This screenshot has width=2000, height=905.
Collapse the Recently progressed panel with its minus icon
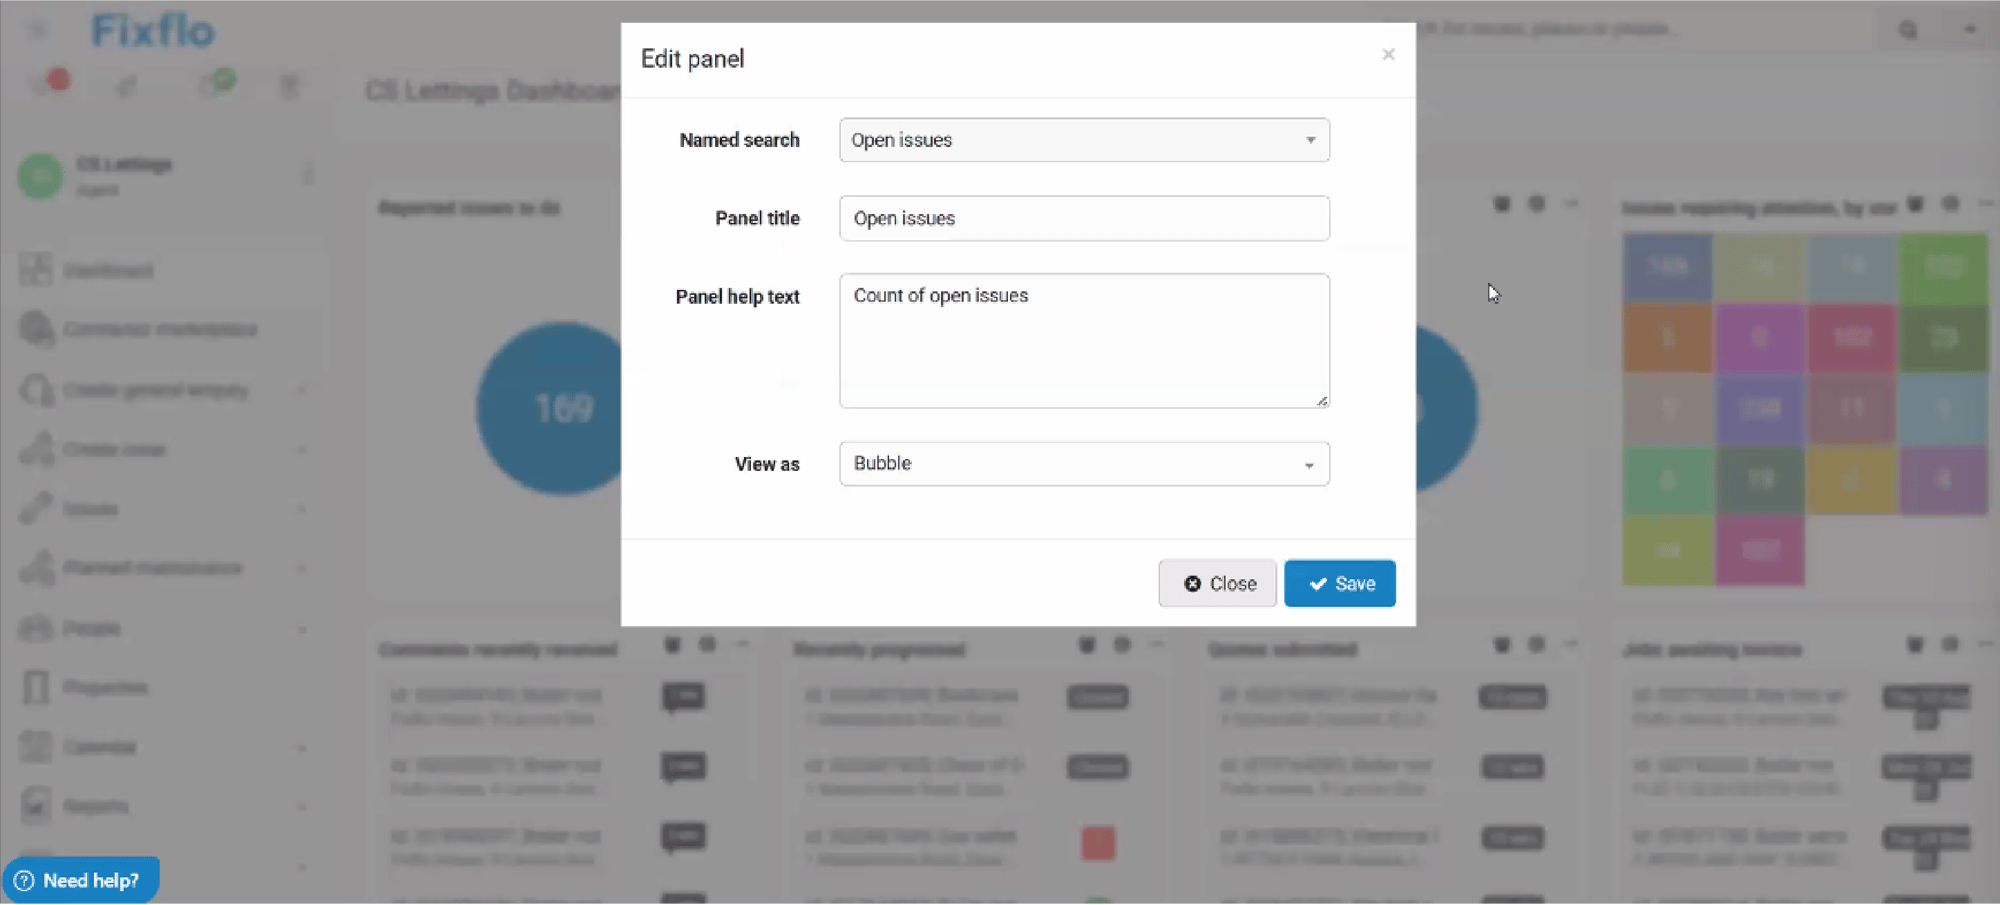click(1158, 646)
